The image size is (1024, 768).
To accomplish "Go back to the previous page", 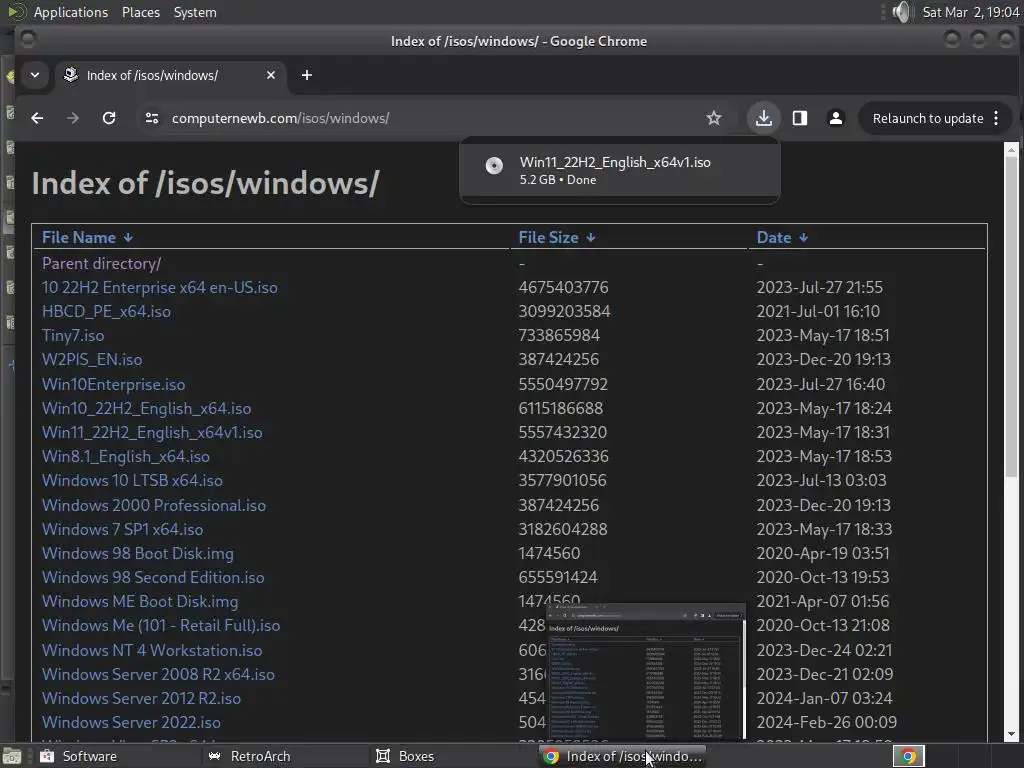I will point(37,118).
